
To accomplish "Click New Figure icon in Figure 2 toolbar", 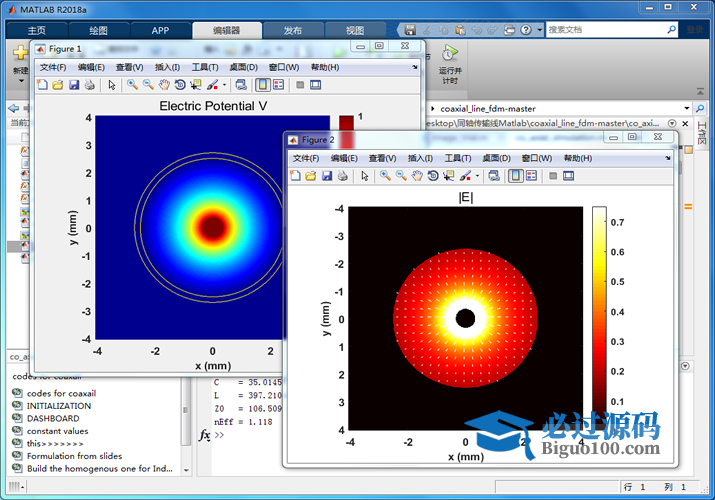I will [x=295, y=176].
